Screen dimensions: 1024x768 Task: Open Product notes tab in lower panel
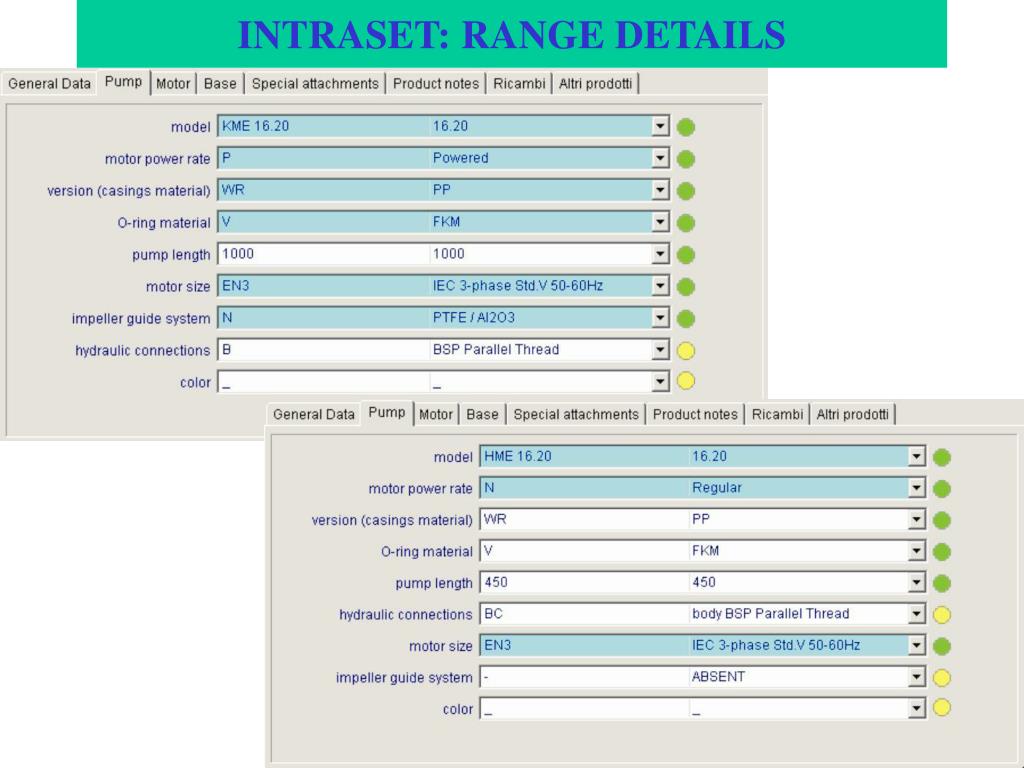coord(695,415)
